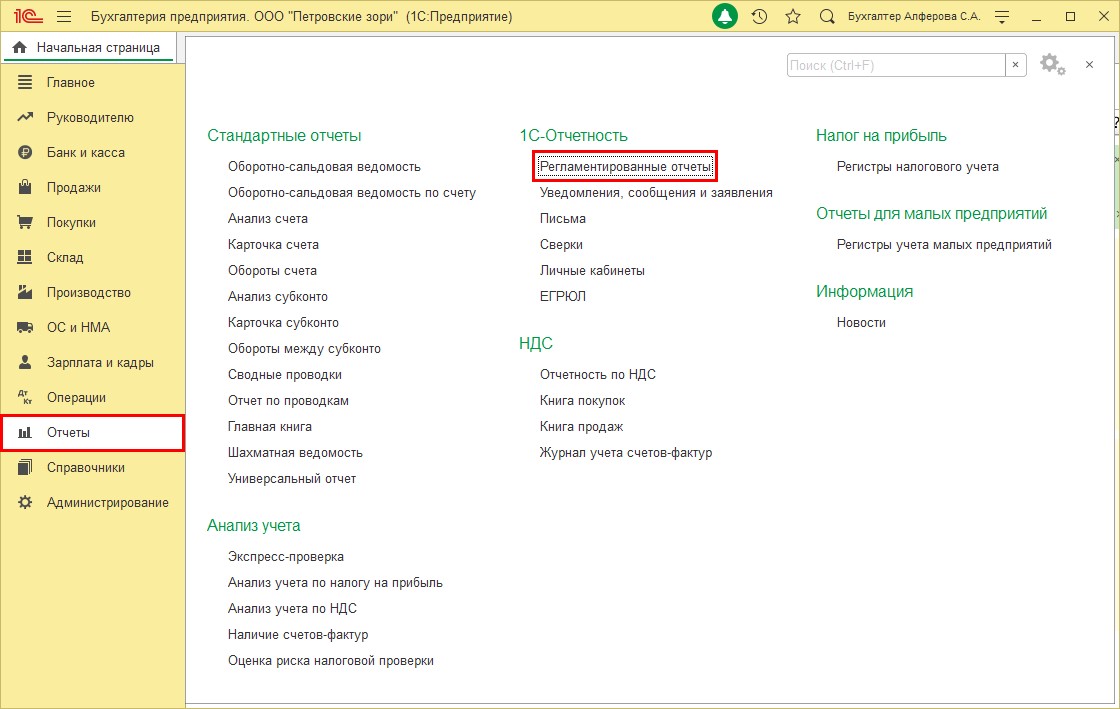Click the Операции Дт/Кт icon

tap(25, 397)
